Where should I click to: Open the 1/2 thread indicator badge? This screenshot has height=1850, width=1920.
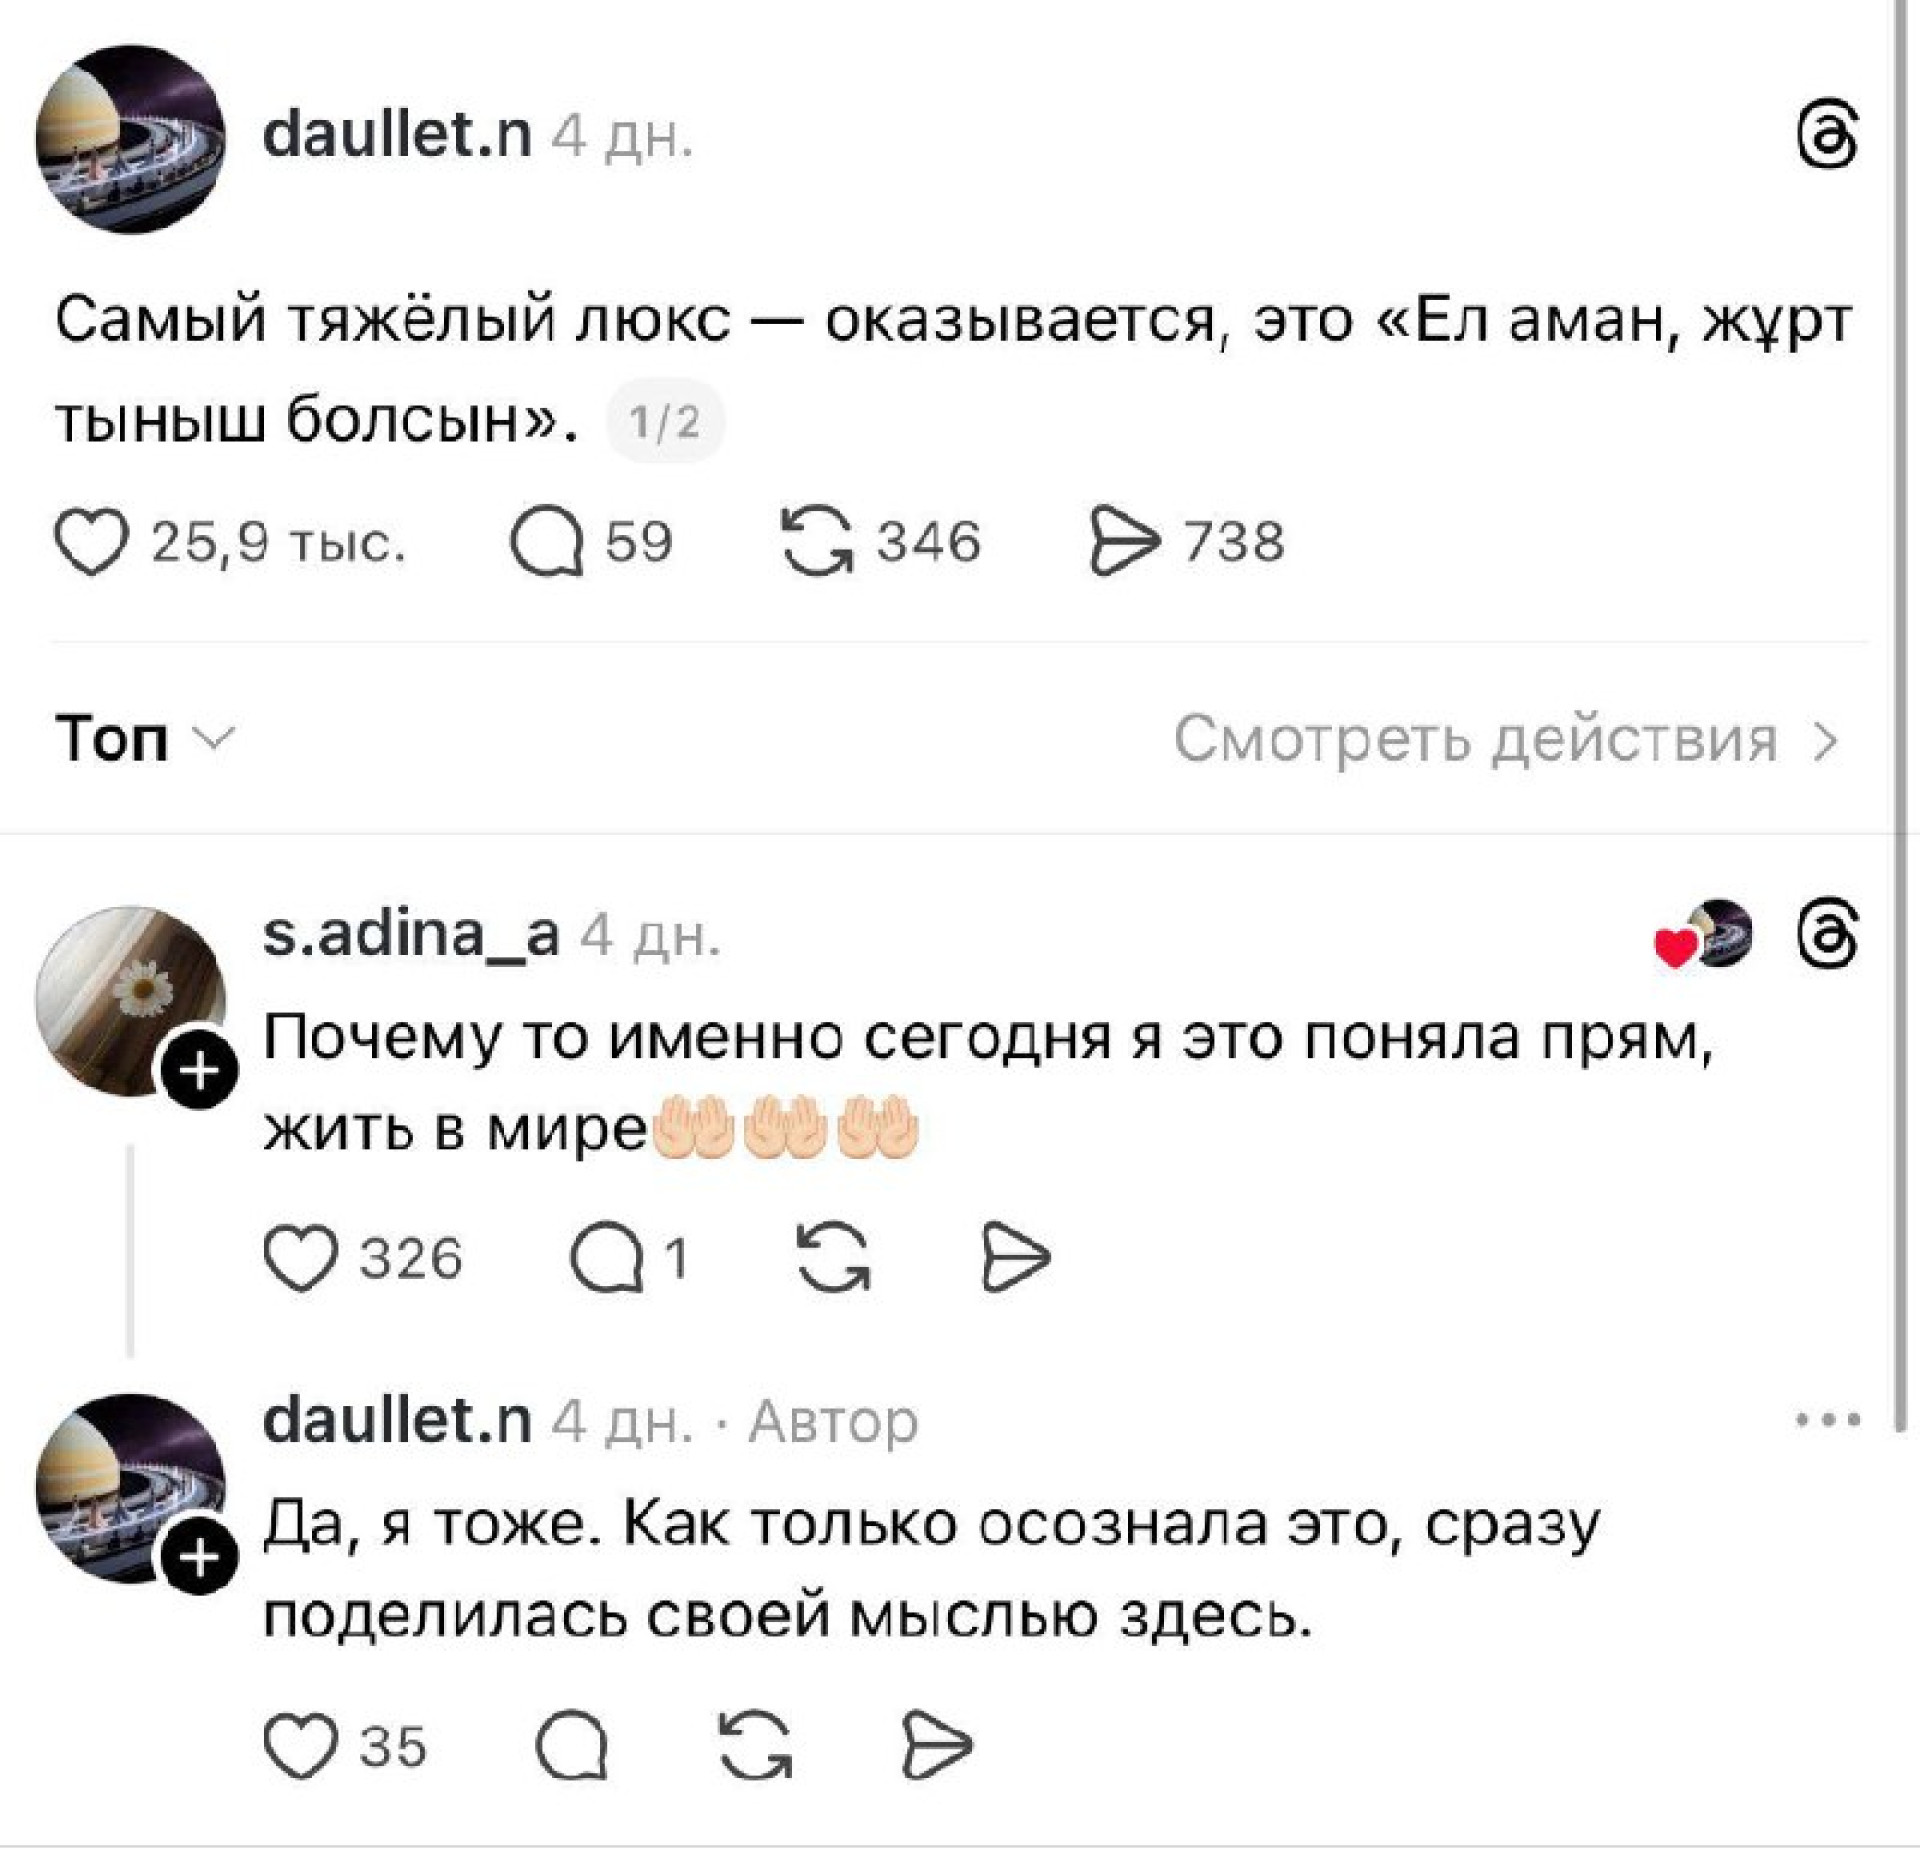click(x=665, y=423)
